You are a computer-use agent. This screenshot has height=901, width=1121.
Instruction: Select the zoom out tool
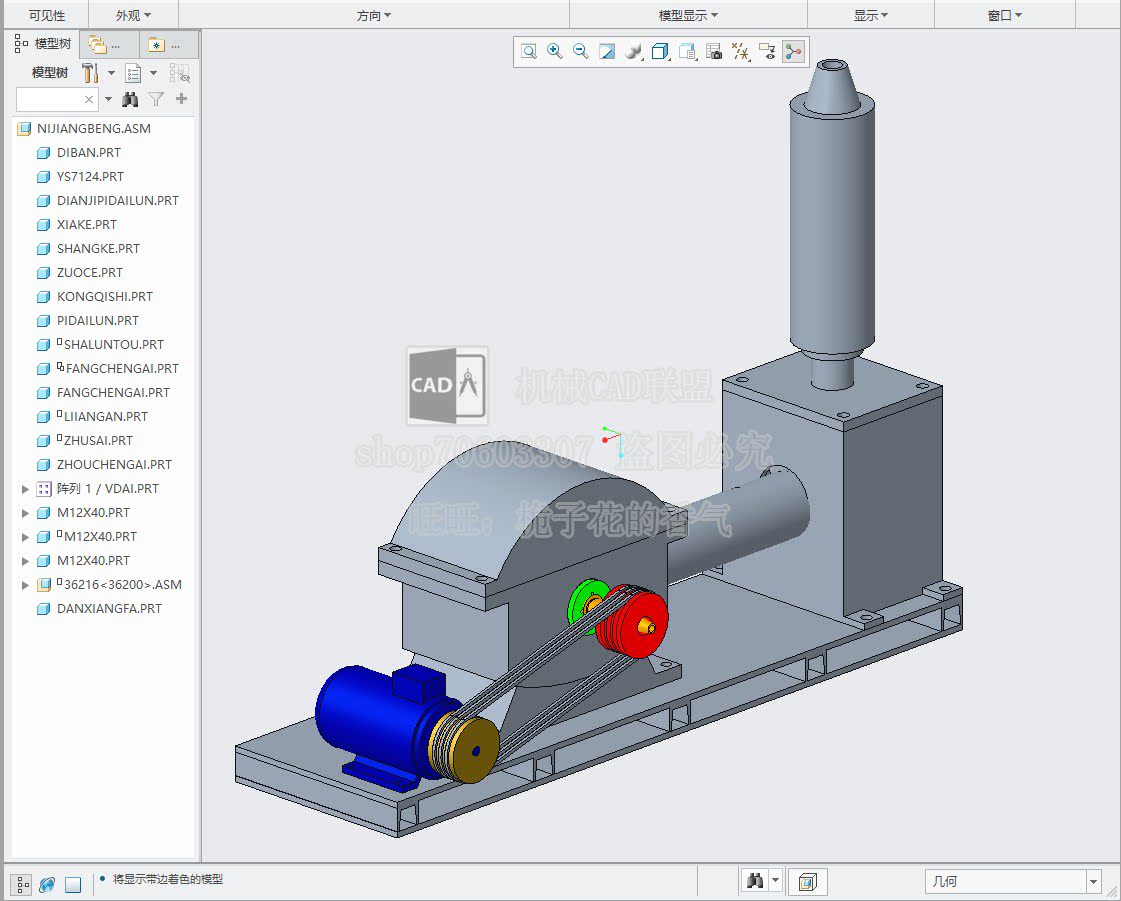coord(581,51)
